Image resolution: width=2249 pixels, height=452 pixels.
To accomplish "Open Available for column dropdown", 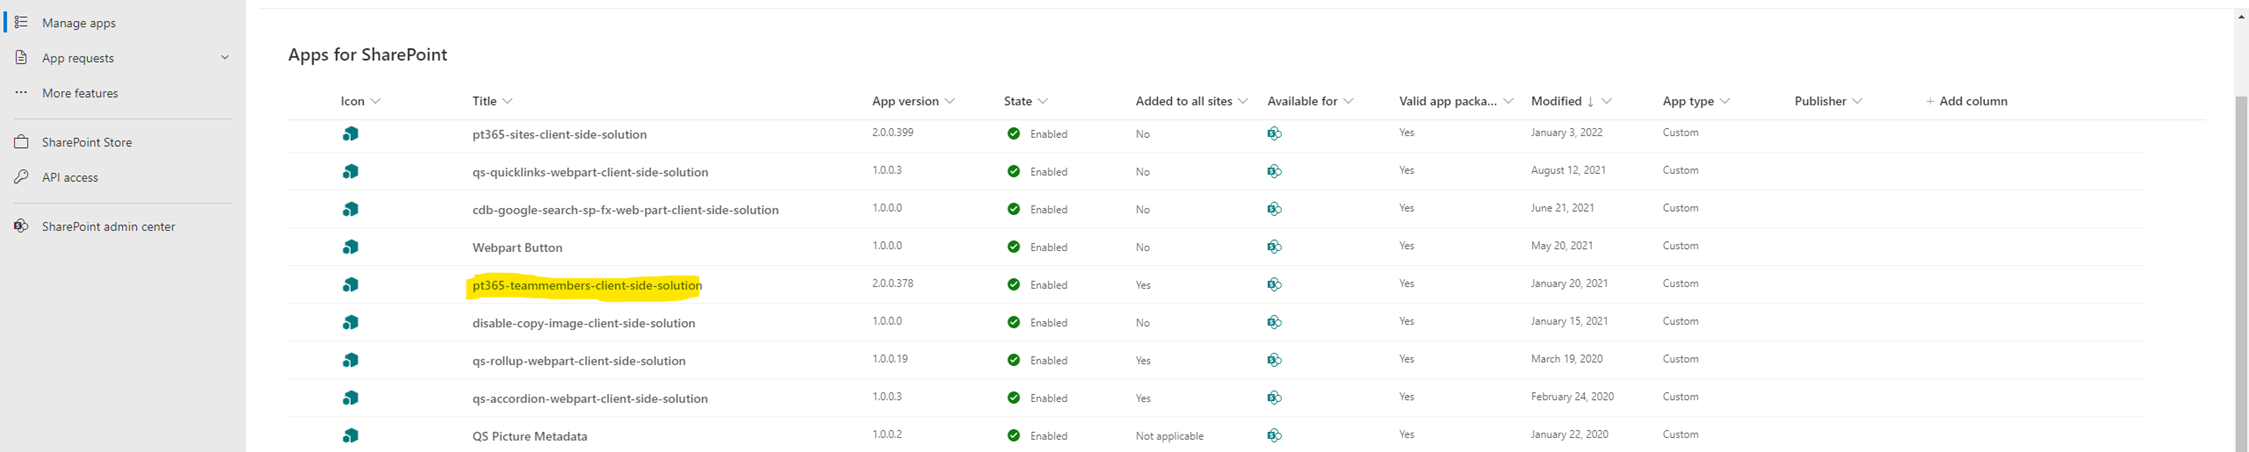I will (x=1349, y=101).
